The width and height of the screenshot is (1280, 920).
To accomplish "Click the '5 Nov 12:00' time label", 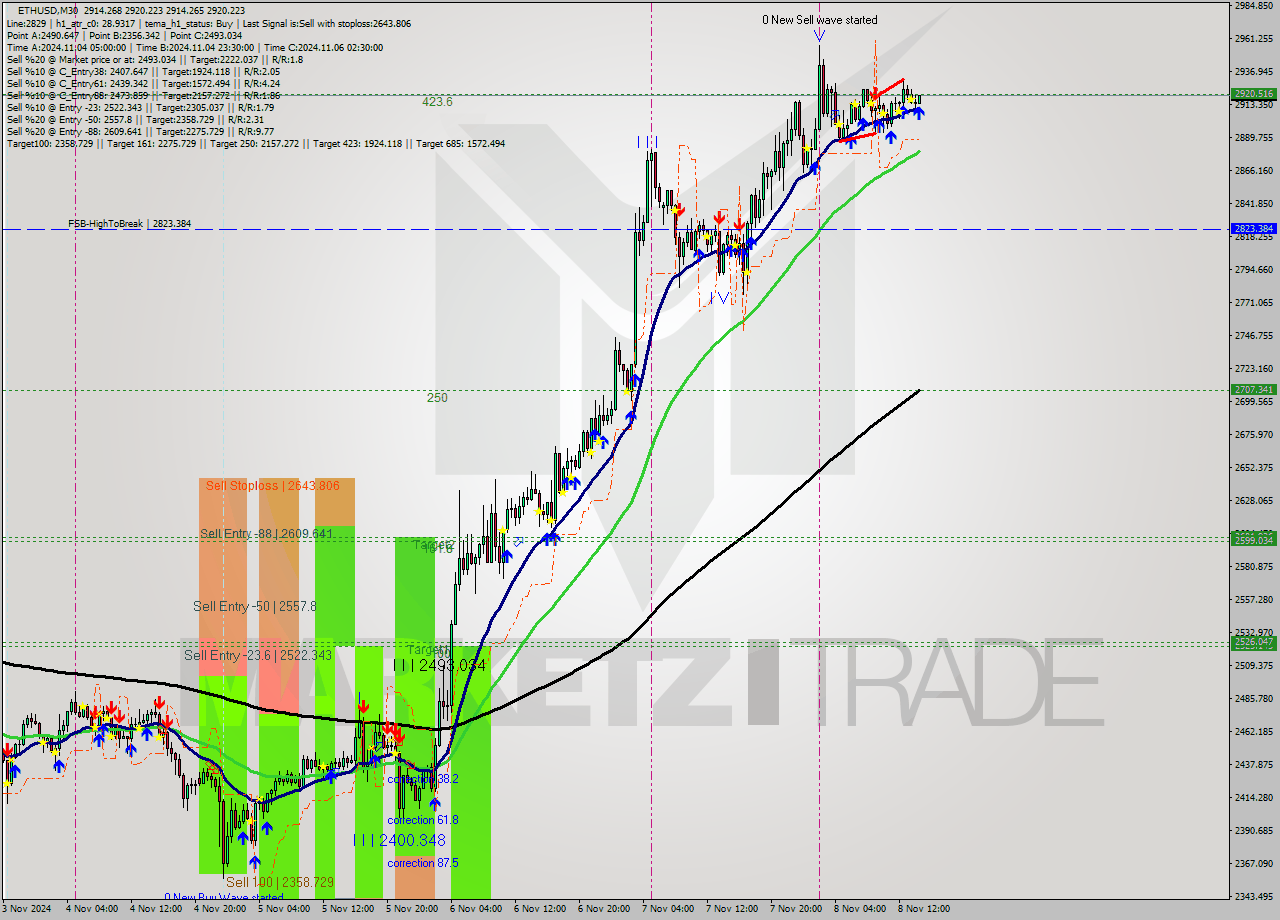I will 347,909.
